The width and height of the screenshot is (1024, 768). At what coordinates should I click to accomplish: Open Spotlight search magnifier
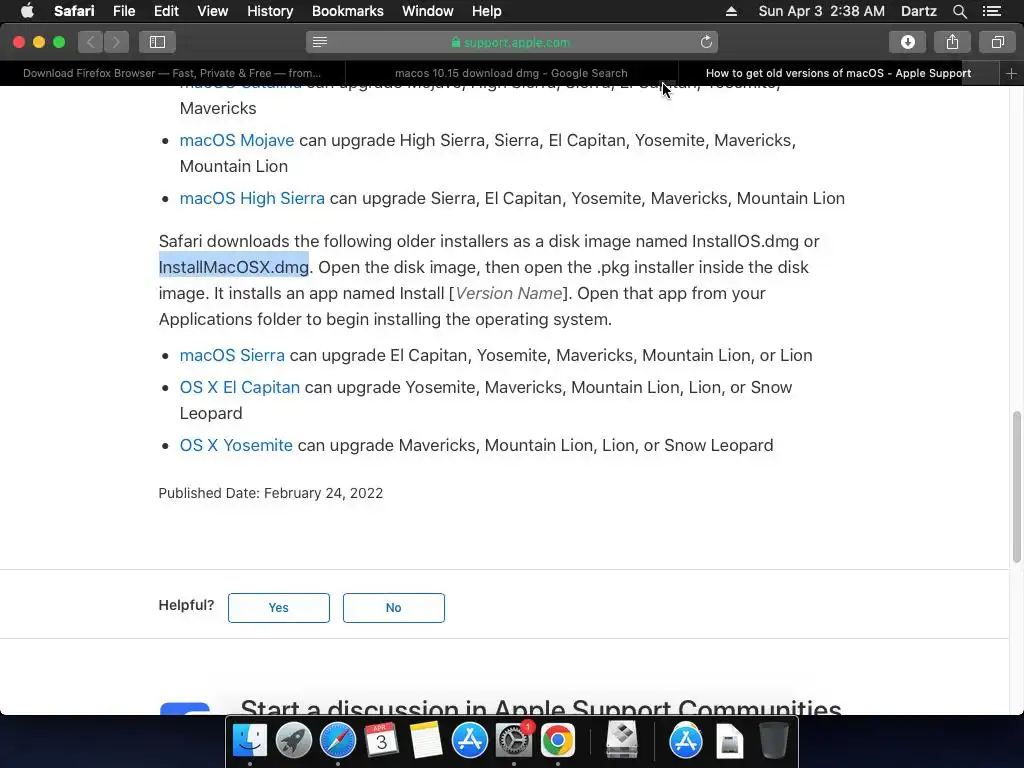point(959,11)
